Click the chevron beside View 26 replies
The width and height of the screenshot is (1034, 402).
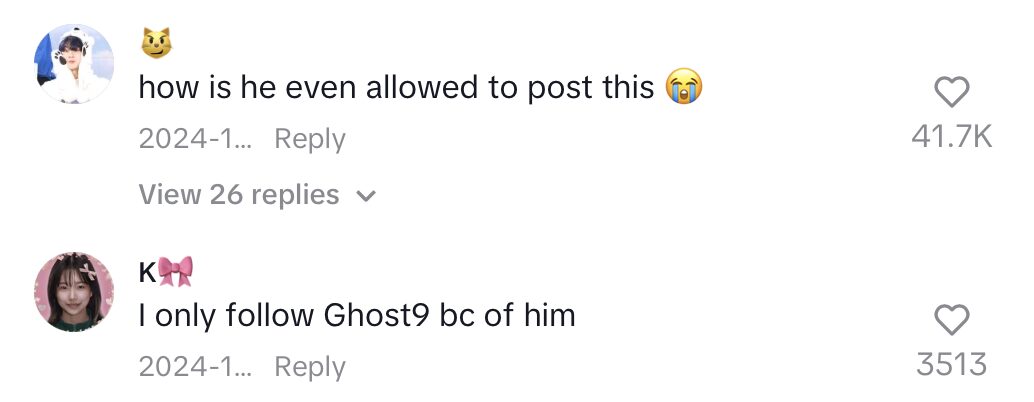(366, 196)
